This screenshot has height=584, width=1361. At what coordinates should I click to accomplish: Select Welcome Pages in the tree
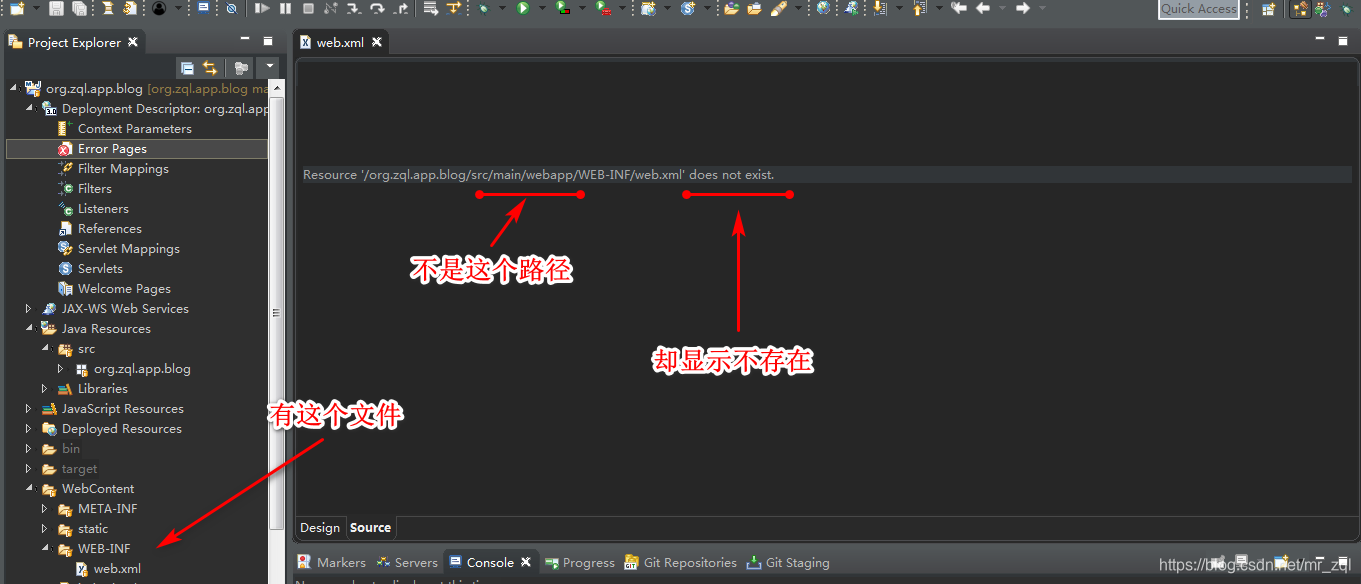click(x=124, y=289)
